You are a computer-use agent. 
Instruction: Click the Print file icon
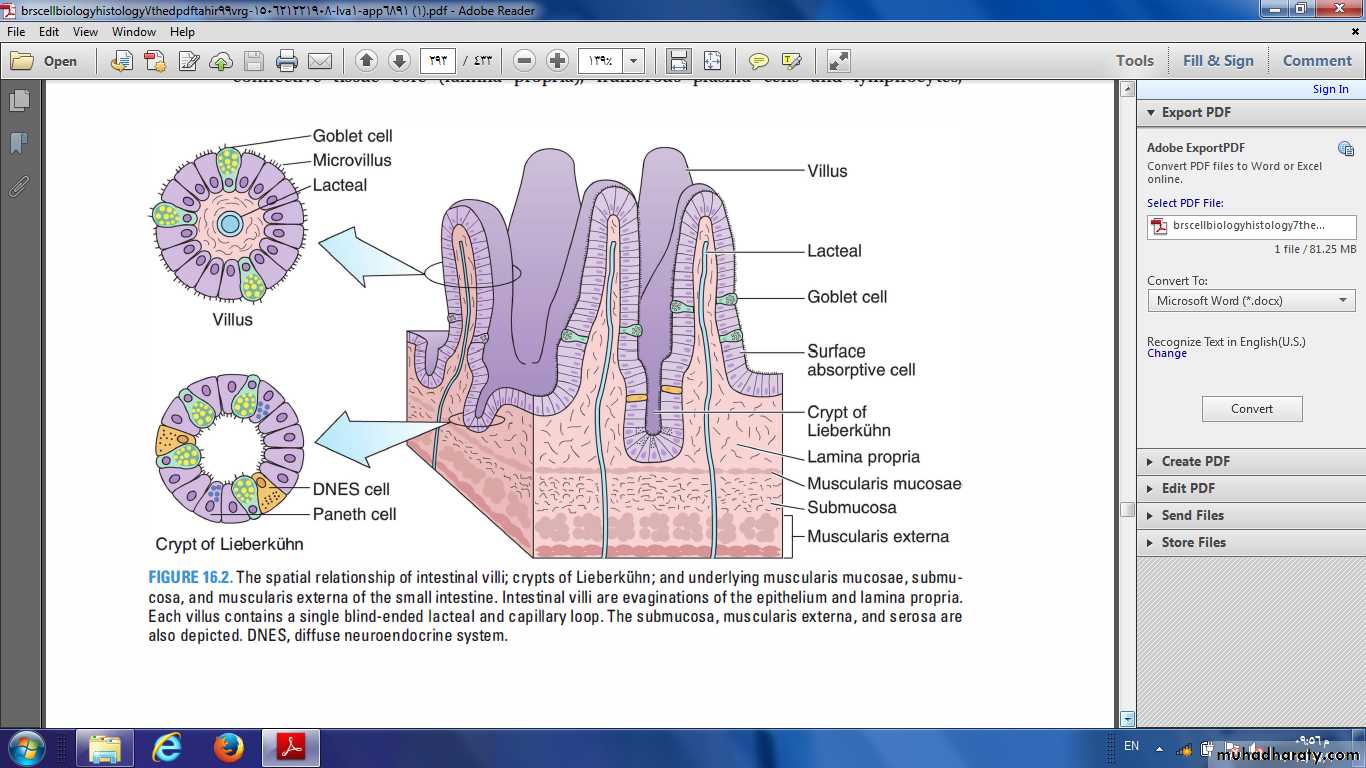287,61
